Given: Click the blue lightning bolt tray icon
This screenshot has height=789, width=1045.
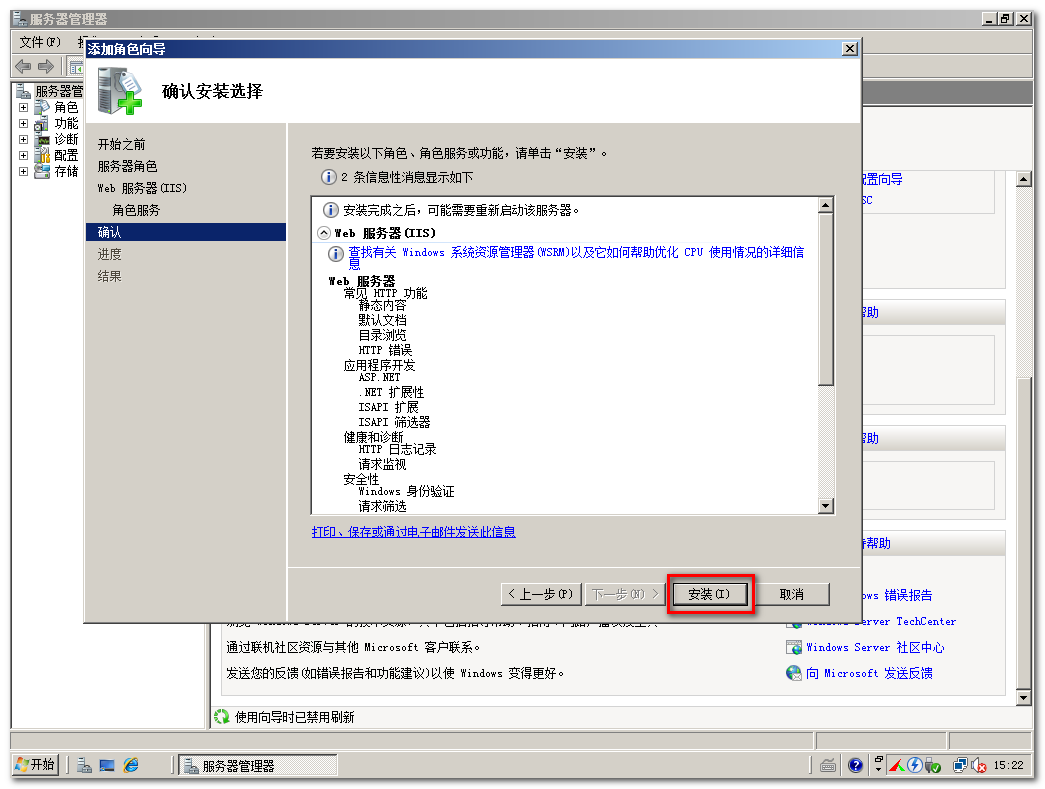Looking at the screenshot, I should tap(914, 765).
